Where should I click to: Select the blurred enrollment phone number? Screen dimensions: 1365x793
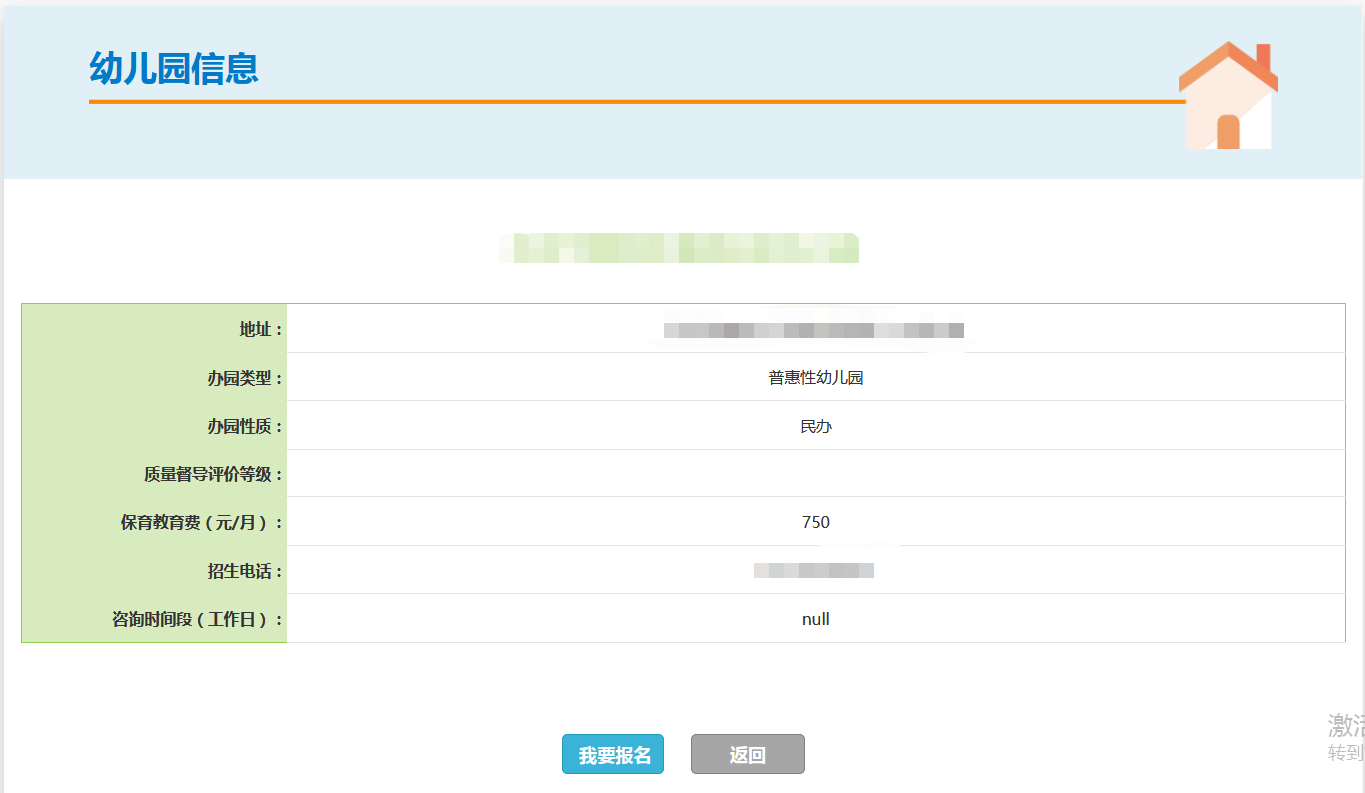coord(814,570)
